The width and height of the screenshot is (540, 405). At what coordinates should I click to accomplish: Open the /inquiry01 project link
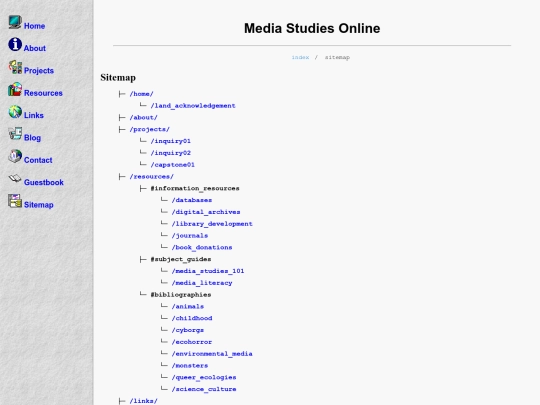pyautogui.click(x=170, y=141)
